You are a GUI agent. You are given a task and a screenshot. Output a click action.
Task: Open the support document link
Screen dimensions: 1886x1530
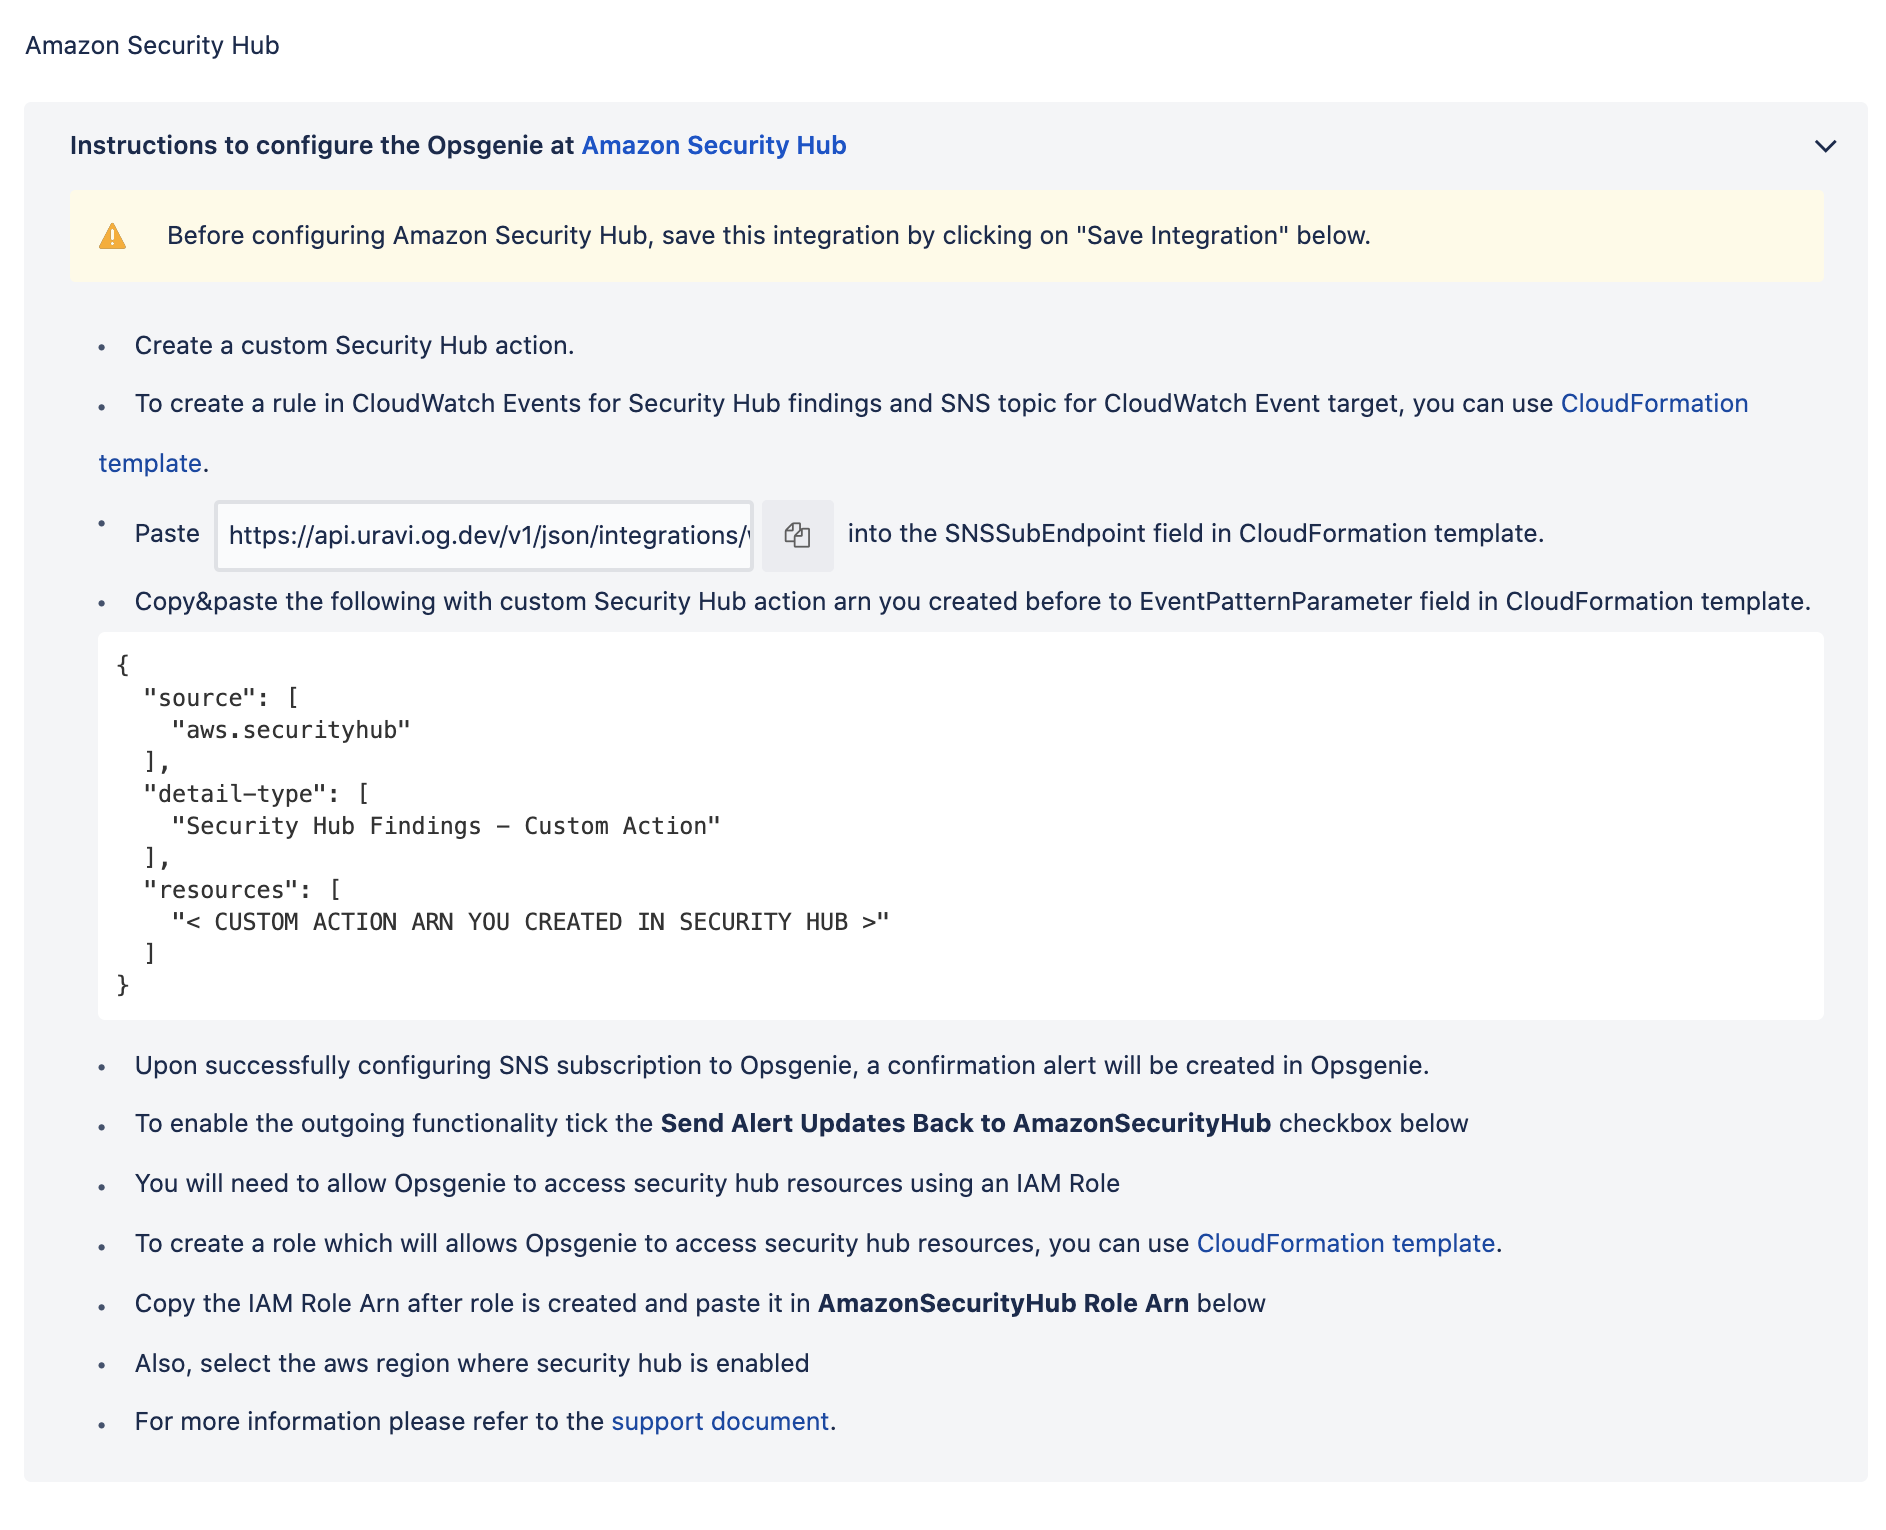720,1421
